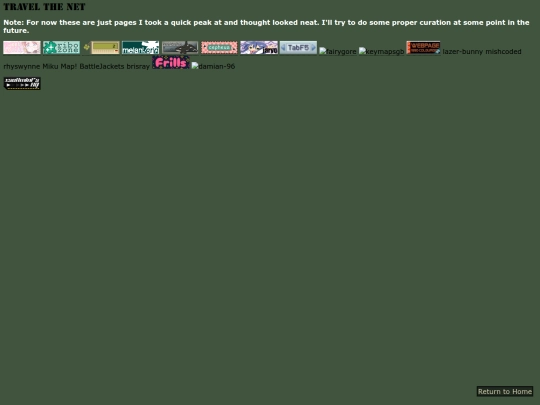Go to the brisray link
The width and height of the screenshot is (540, 405).
[x=138, y=66]
